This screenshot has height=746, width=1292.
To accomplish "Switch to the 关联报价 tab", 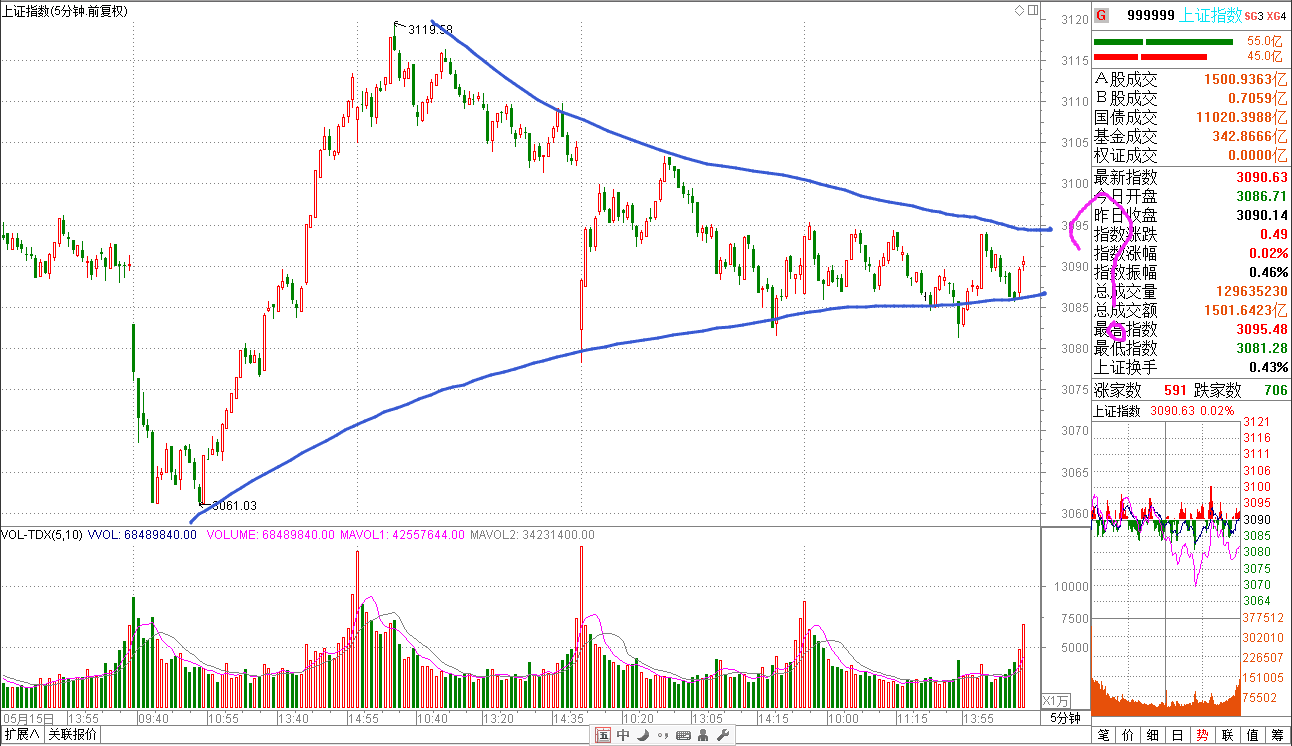I will [x=73, y=735].
